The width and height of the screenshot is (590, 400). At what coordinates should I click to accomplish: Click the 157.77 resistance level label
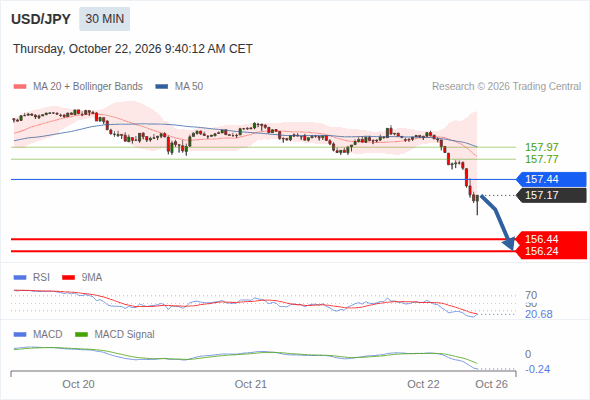pyautogui.click(x=541, y=159)
